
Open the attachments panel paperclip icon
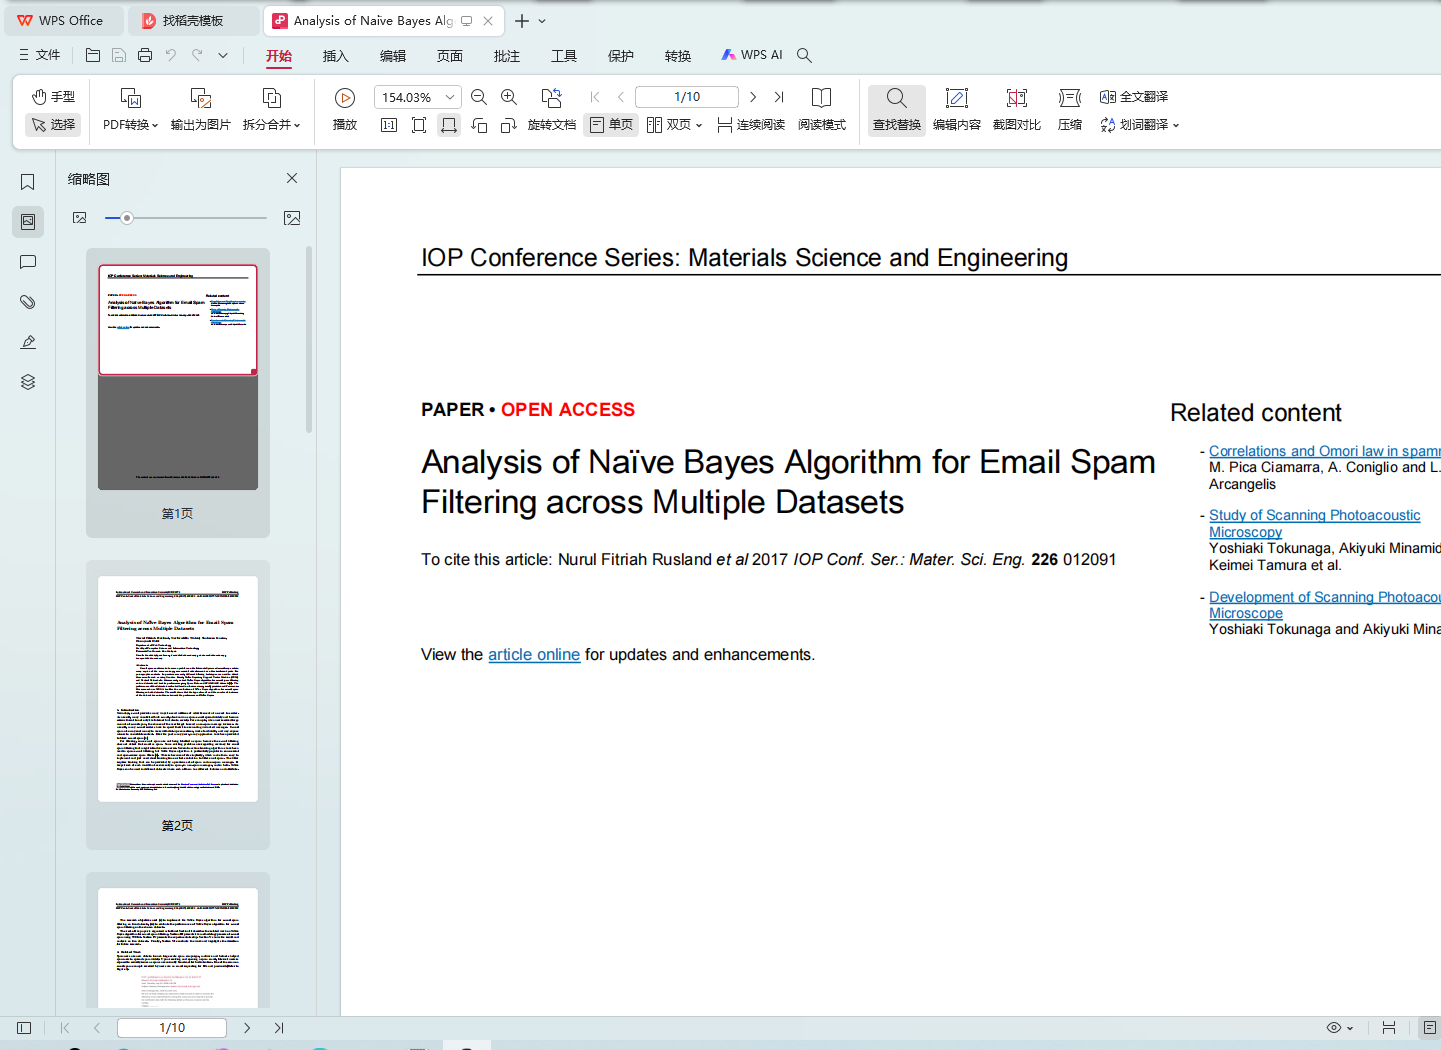[28, 302]
